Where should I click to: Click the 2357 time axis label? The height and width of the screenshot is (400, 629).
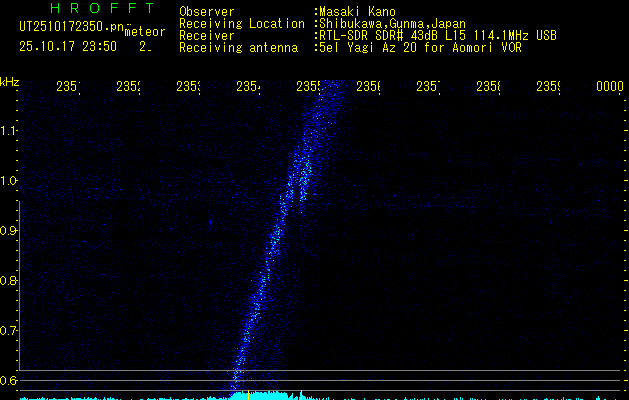coord(428,86)
